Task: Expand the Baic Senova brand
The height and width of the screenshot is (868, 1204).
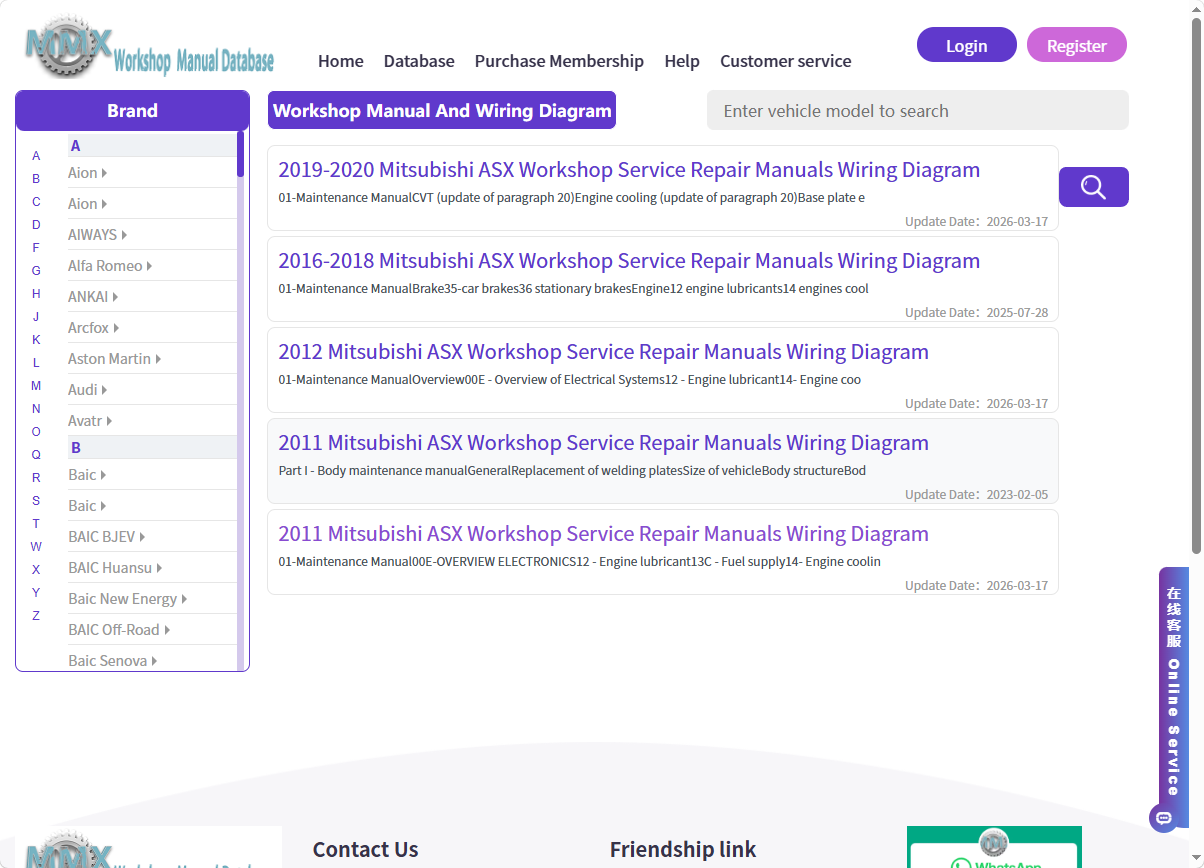Action: (113, 661)
